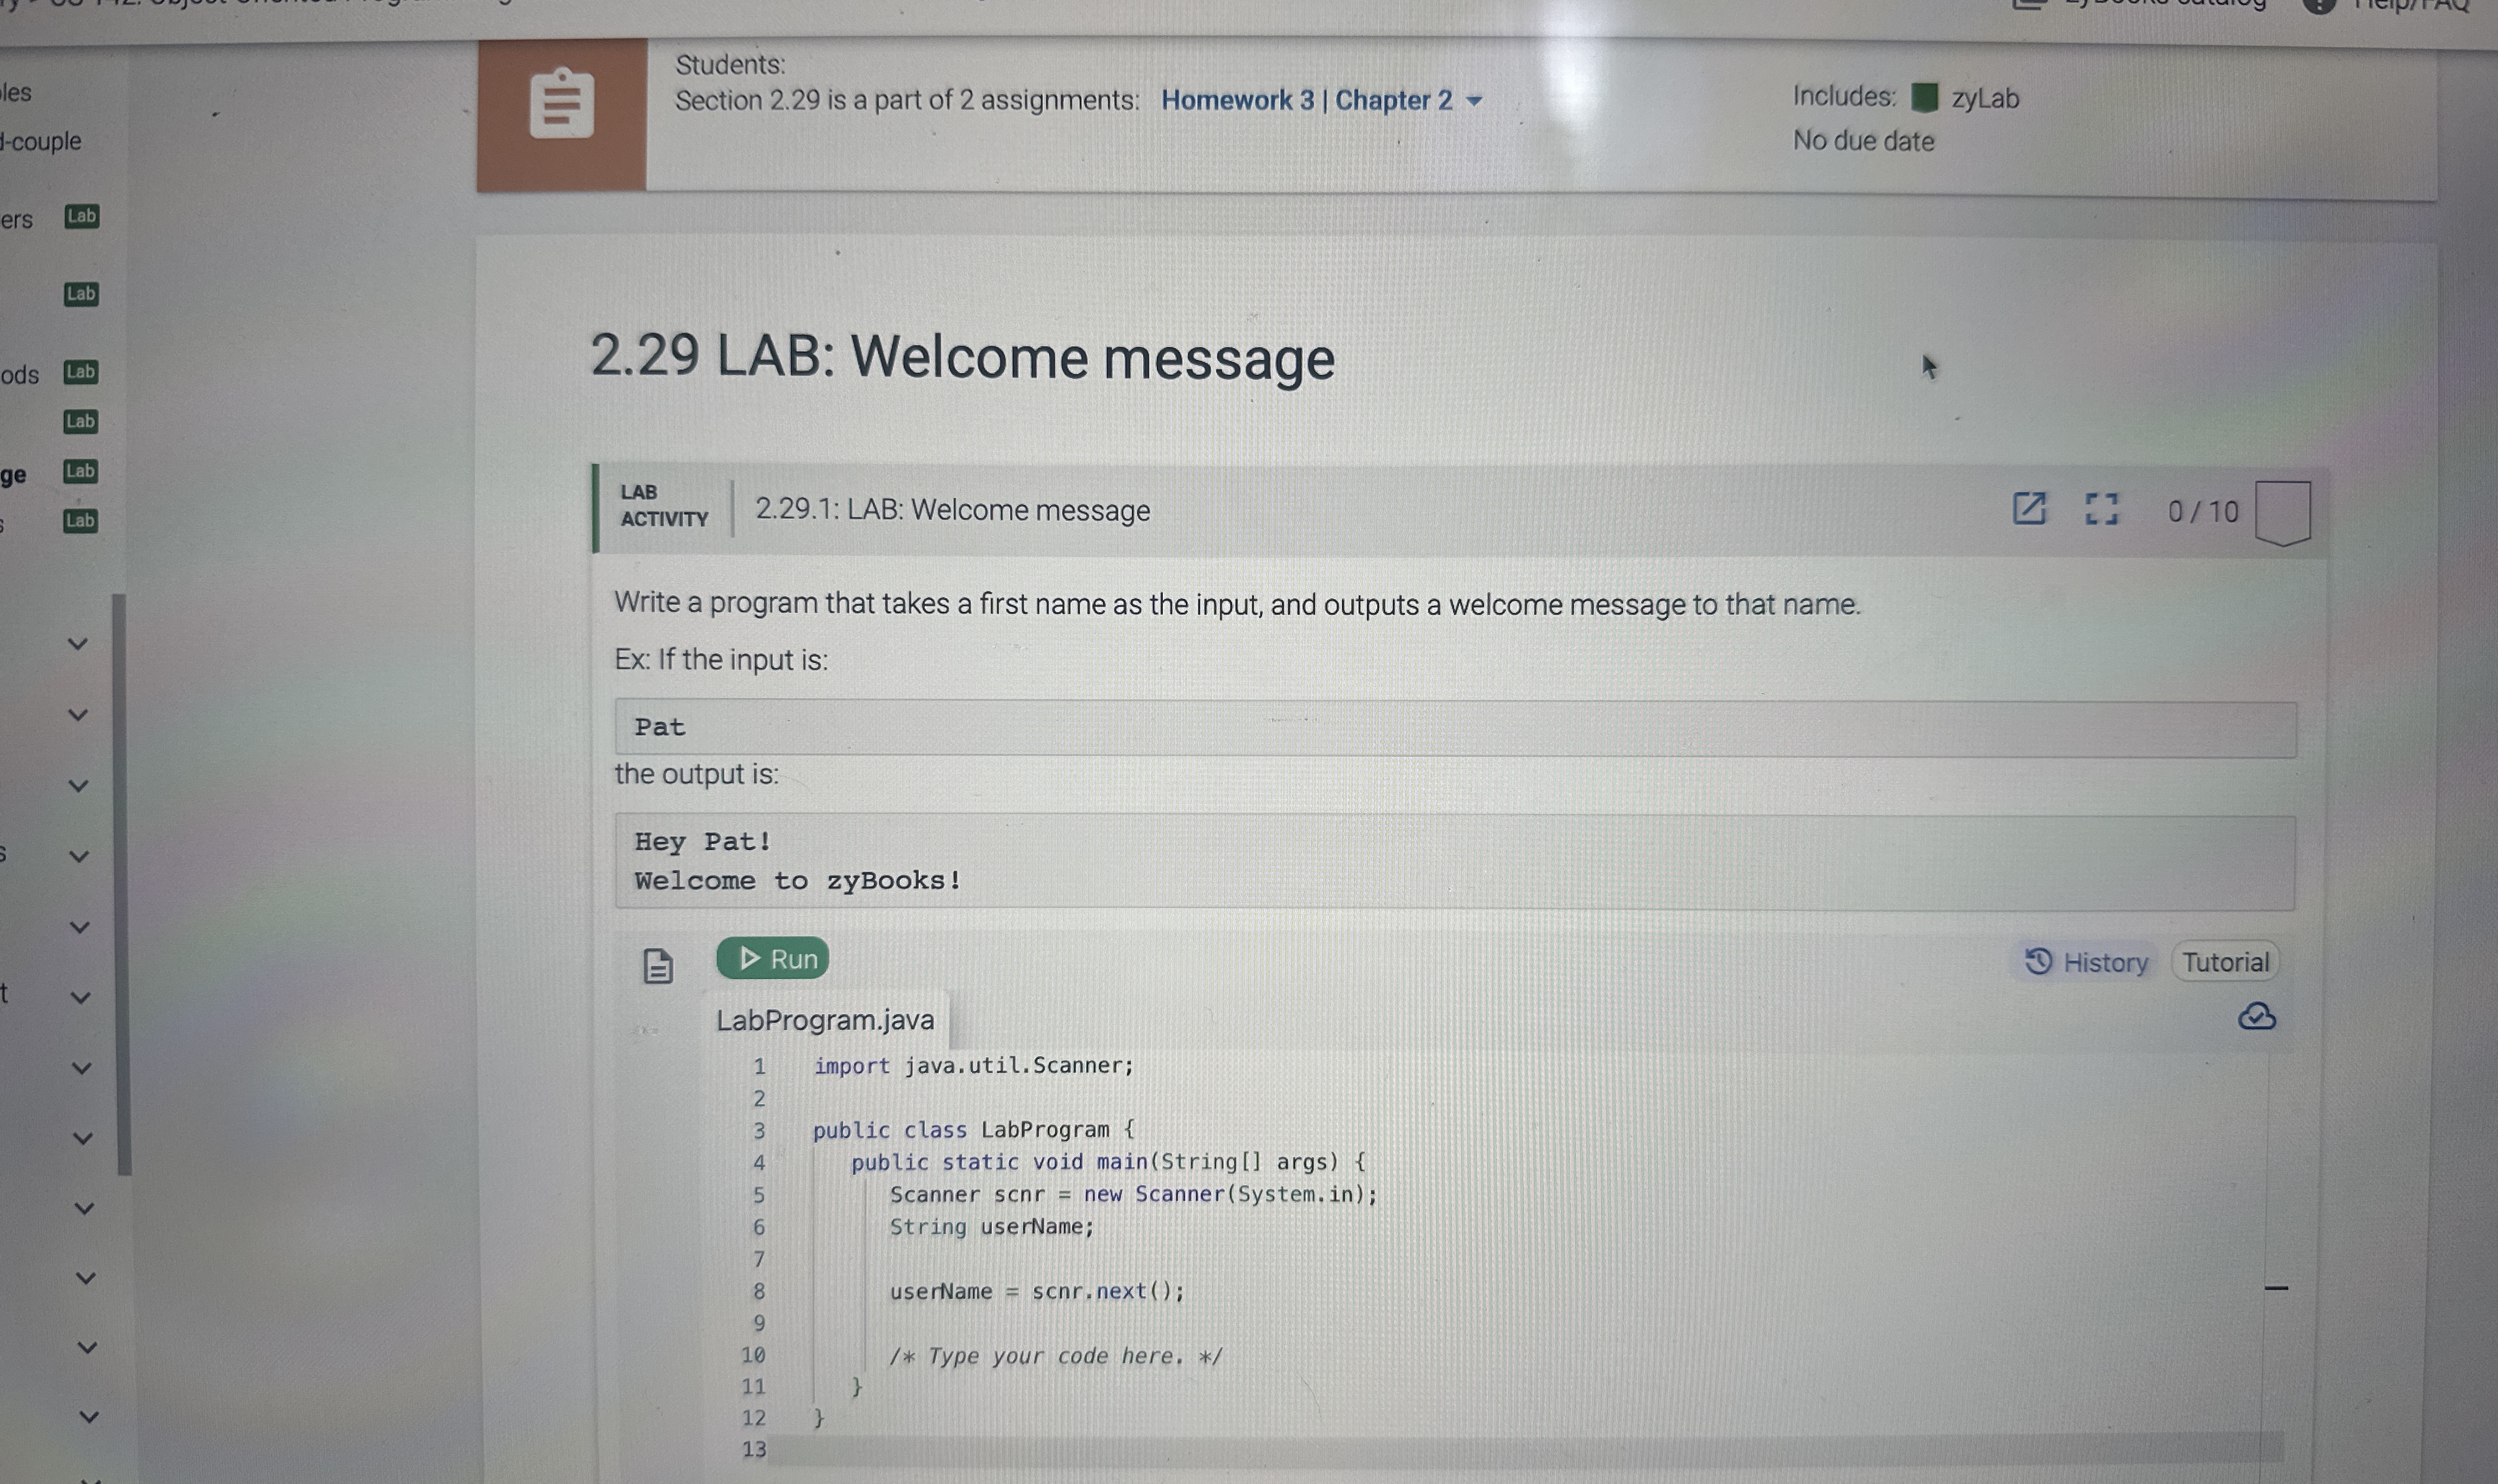Image resolution: width=2498 pixels, height=1484 pixels.
Task: Open the Tutorial
Action: point(2224,962)
